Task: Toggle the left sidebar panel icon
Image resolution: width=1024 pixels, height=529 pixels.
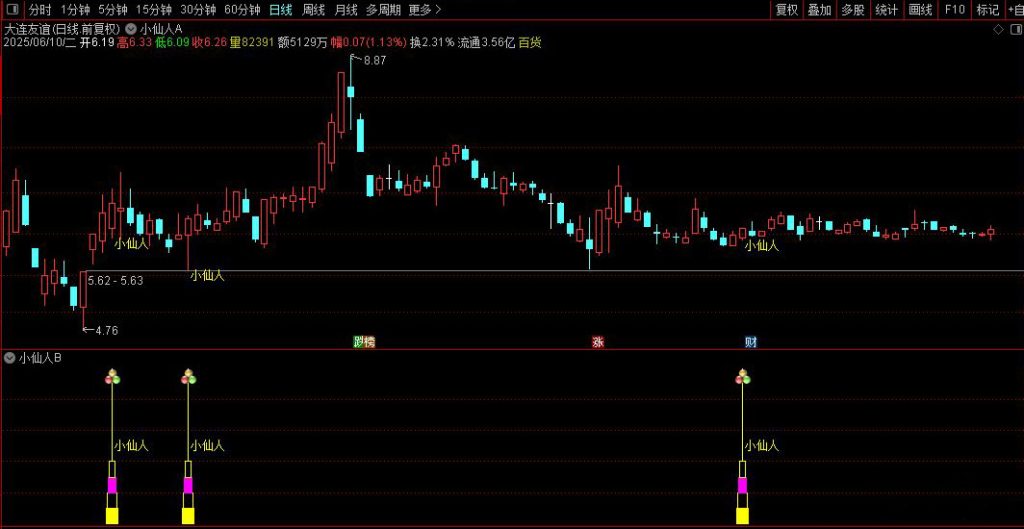Action: click(x=13, y=10)
